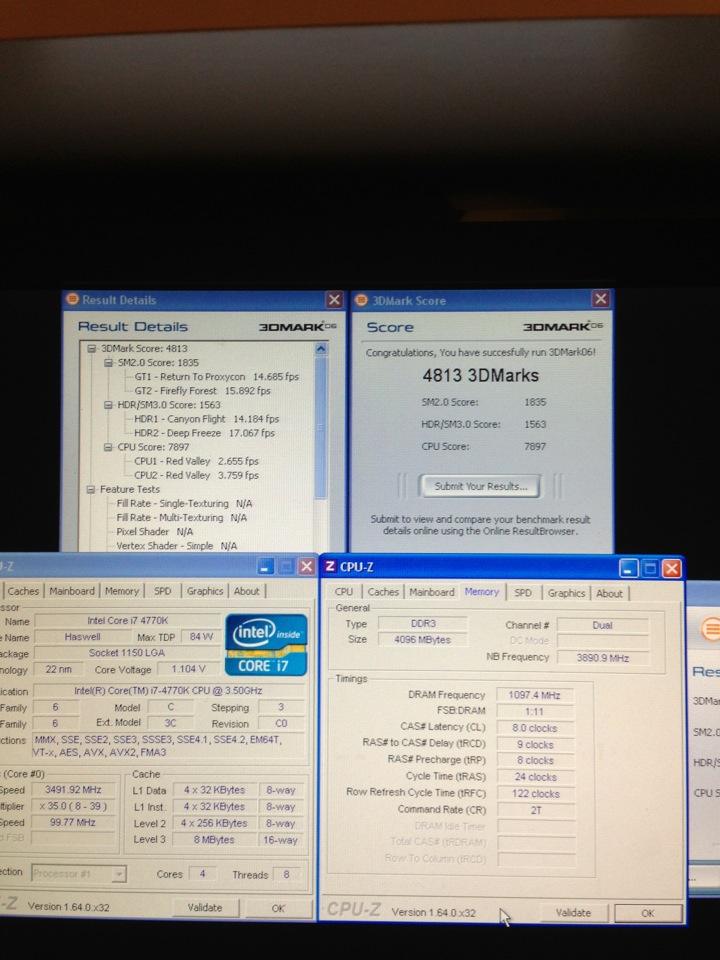Click the CPU-Z 'Z' title bar icon

(x=329, y=567)
